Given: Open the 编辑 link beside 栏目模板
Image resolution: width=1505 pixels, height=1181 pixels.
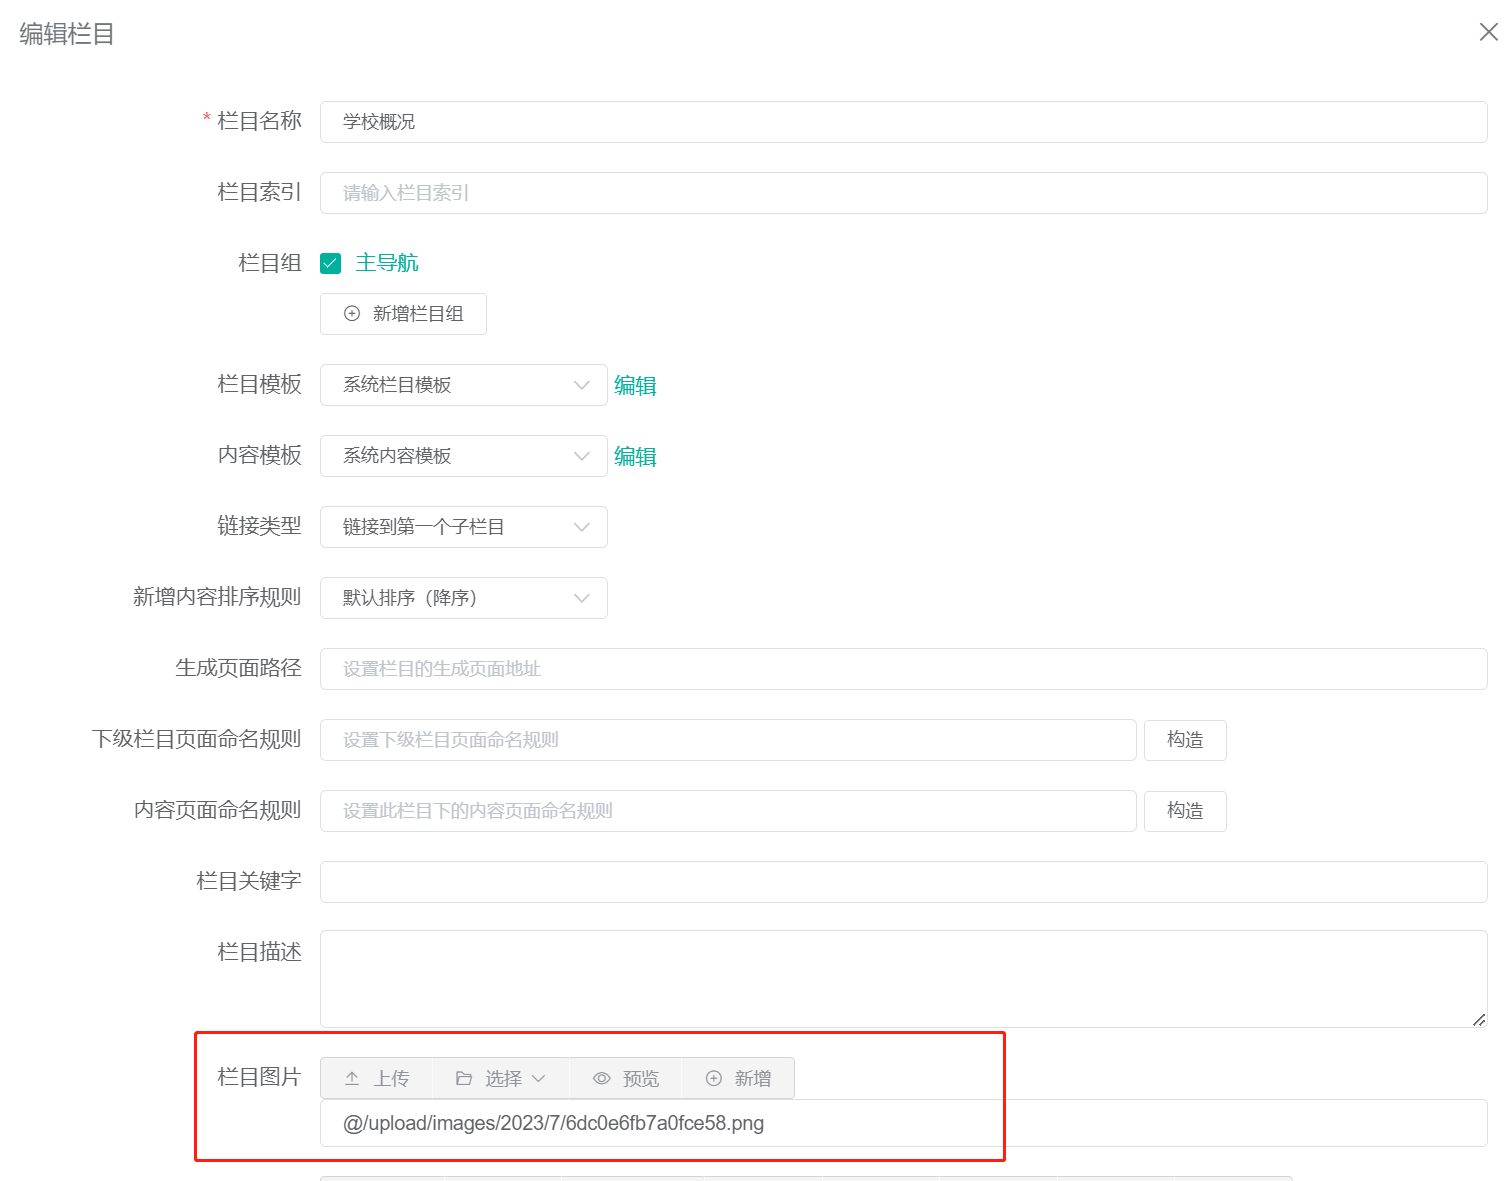Looking at the screenshot, I should coord(635,385).
